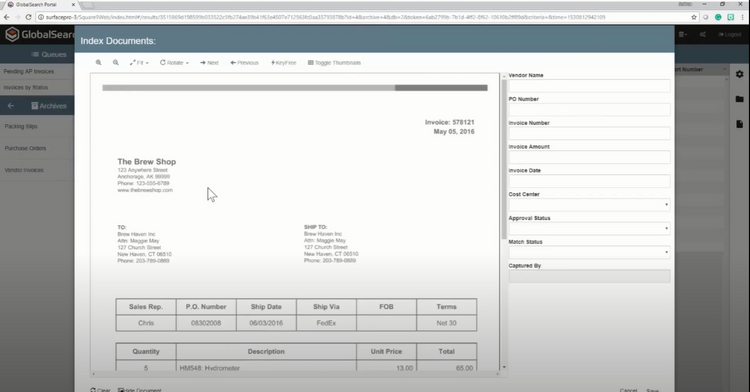Toggle Thumbnails panel

pyautogui.click(x=334, y=63)
